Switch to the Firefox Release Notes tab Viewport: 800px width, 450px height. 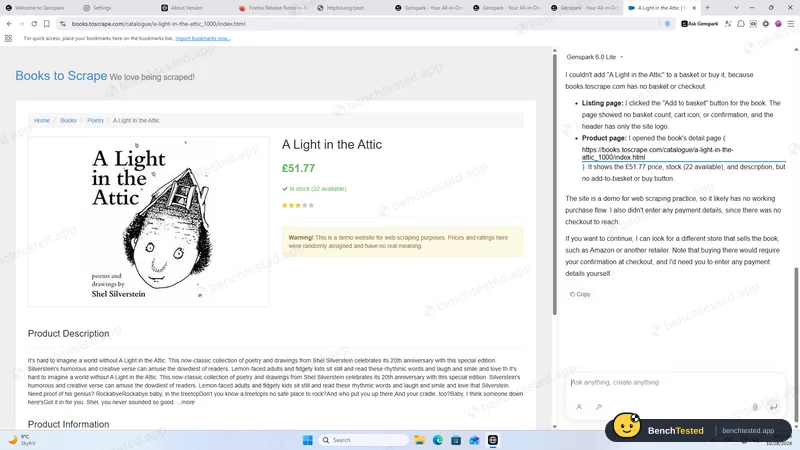pos(272,8)
